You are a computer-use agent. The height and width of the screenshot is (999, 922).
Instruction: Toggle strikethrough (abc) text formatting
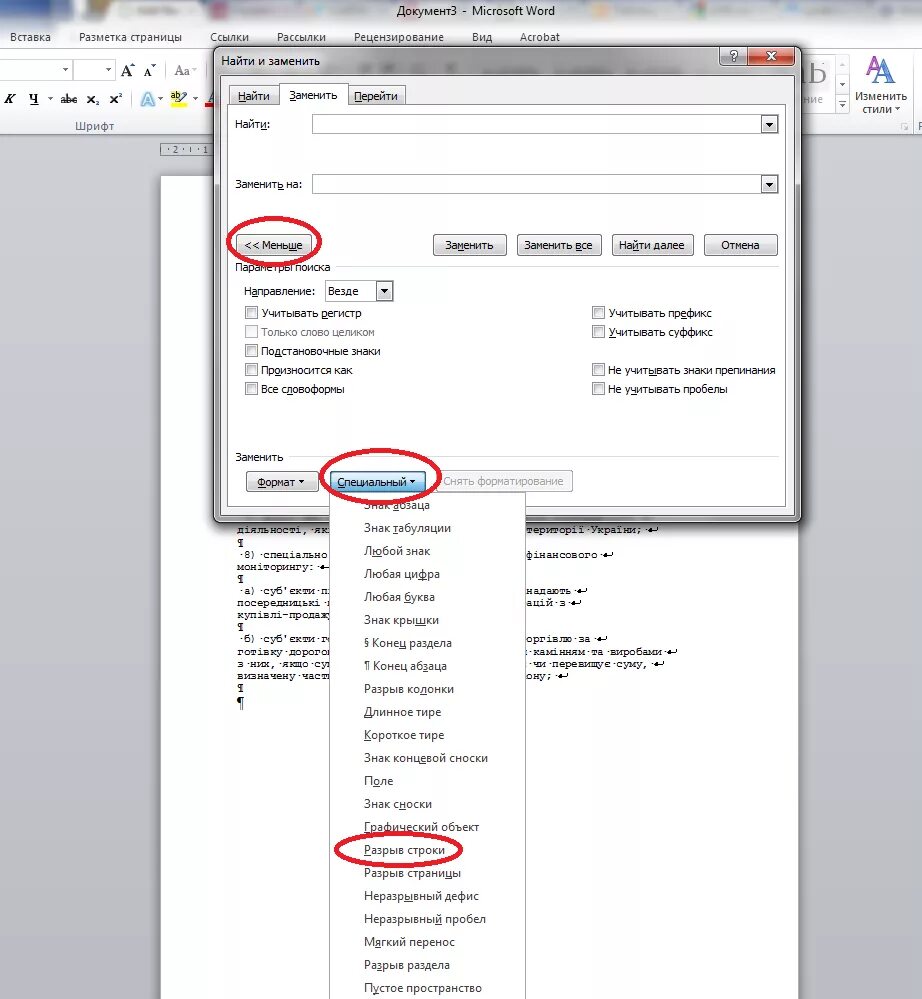(x=68, y=99)
